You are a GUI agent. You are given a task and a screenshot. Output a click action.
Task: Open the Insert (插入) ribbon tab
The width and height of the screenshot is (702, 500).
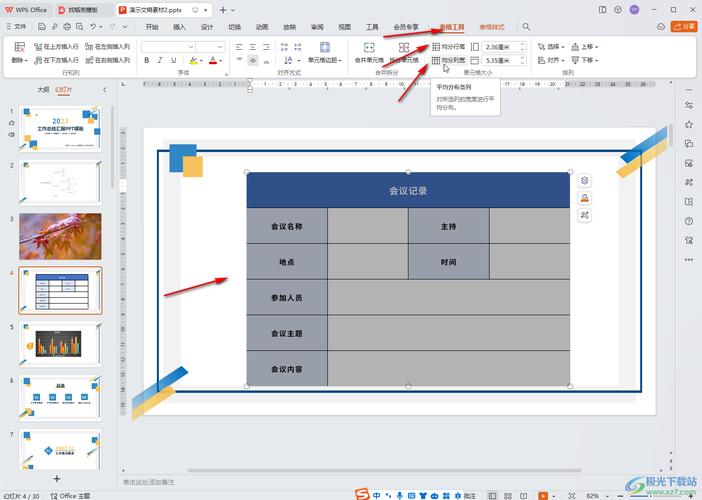tap(179, 27)
